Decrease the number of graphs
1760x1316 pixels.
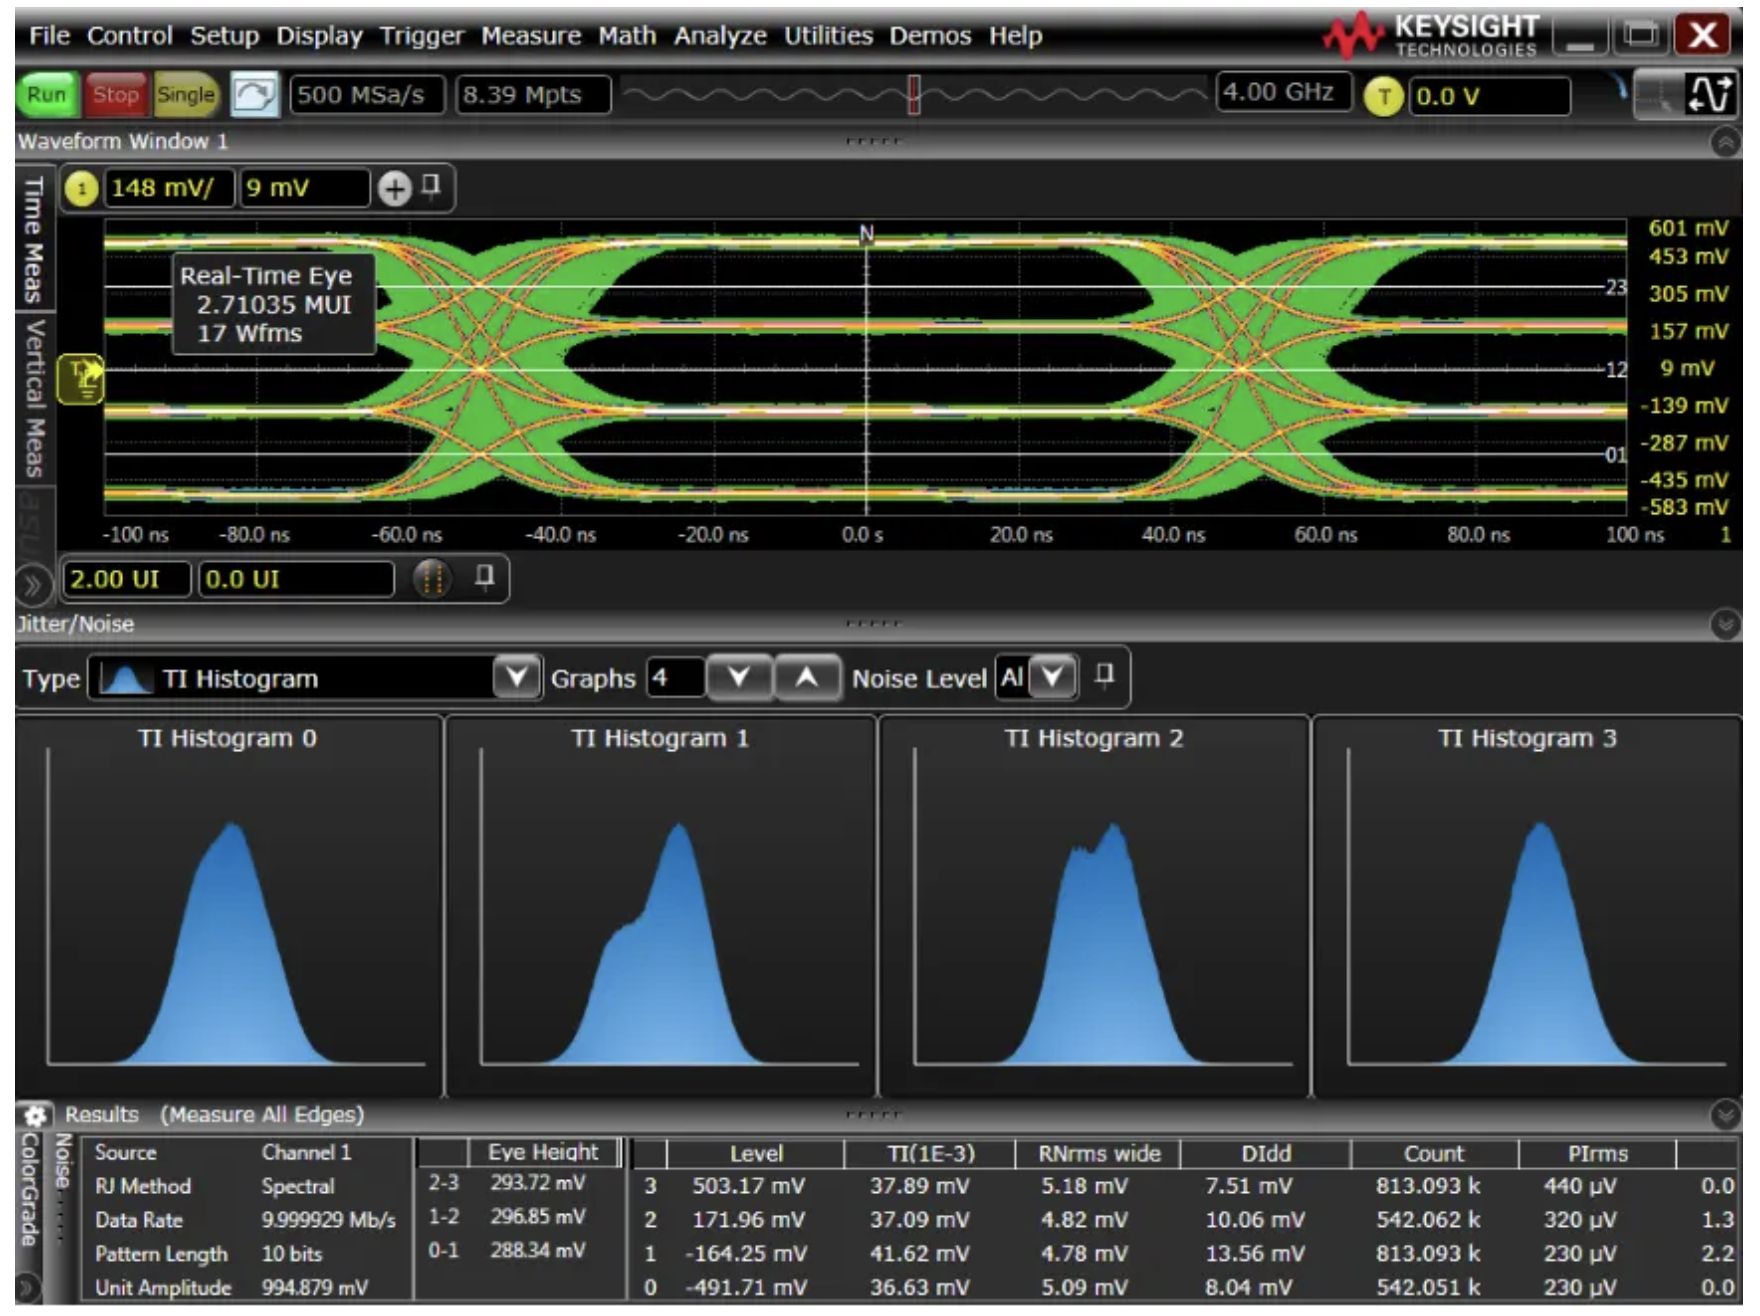(739, 678)
